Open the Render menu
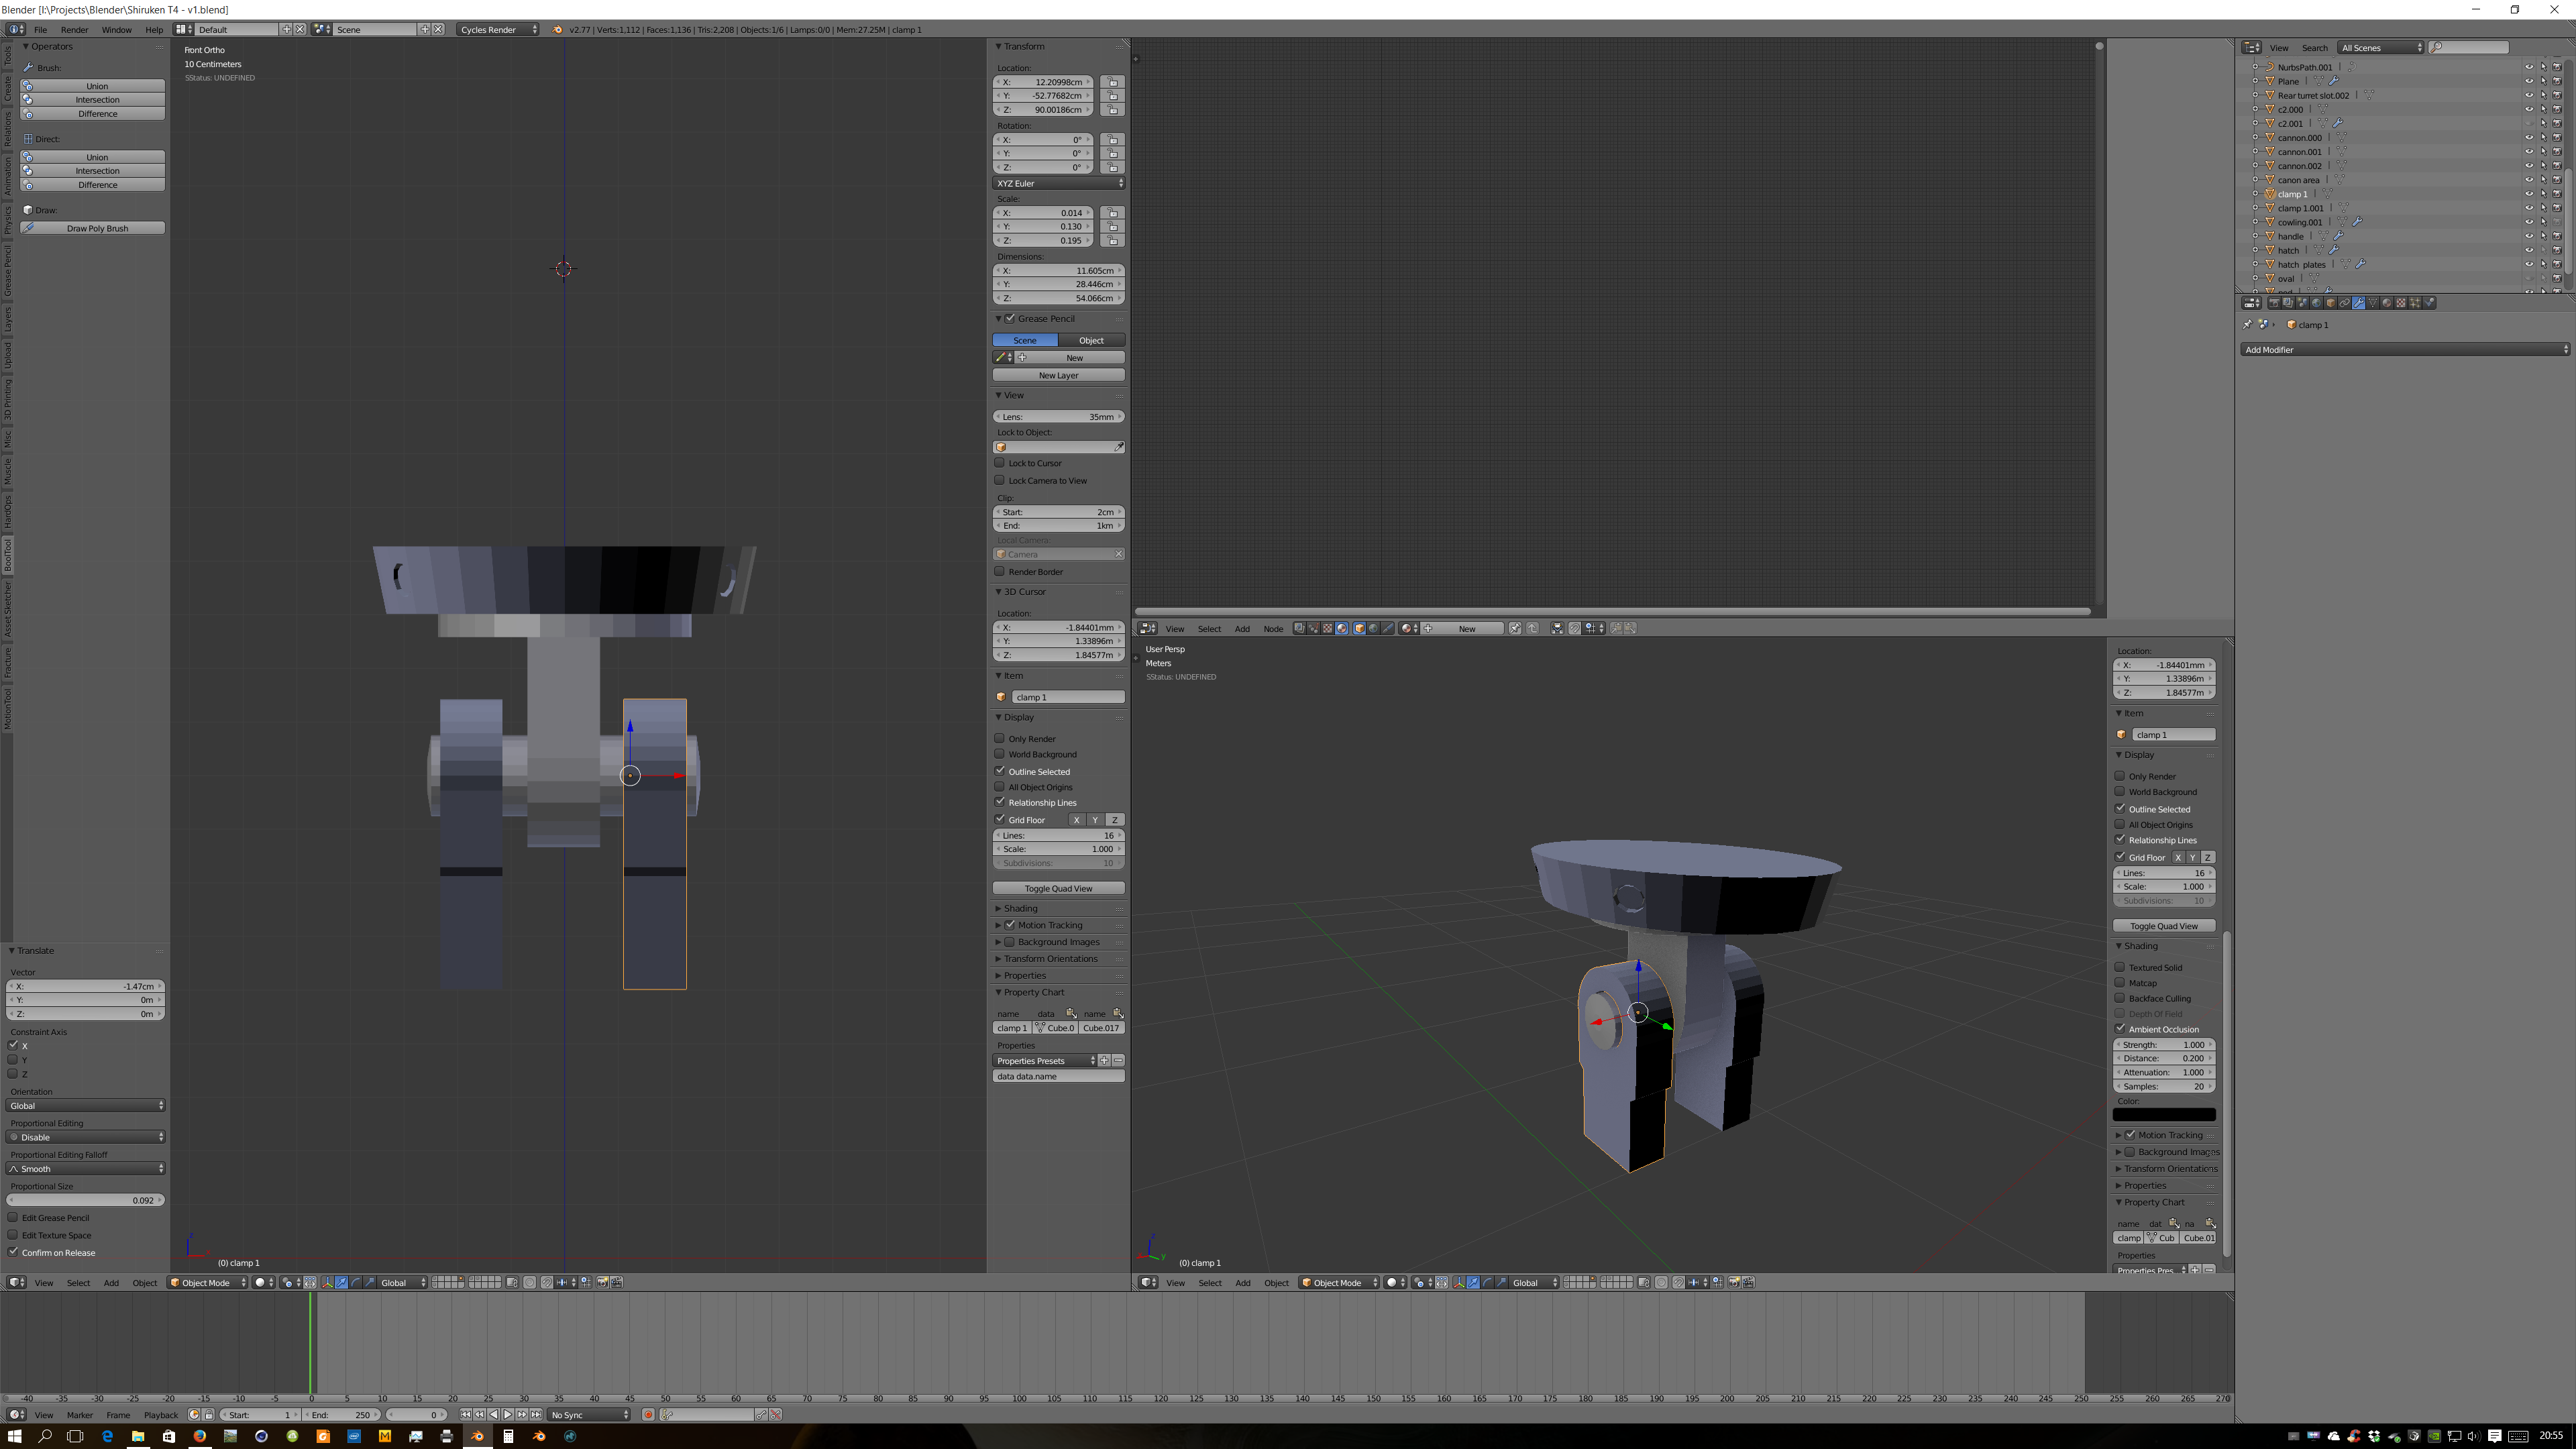This screenshot has height=1449, width=2576. 74,29
